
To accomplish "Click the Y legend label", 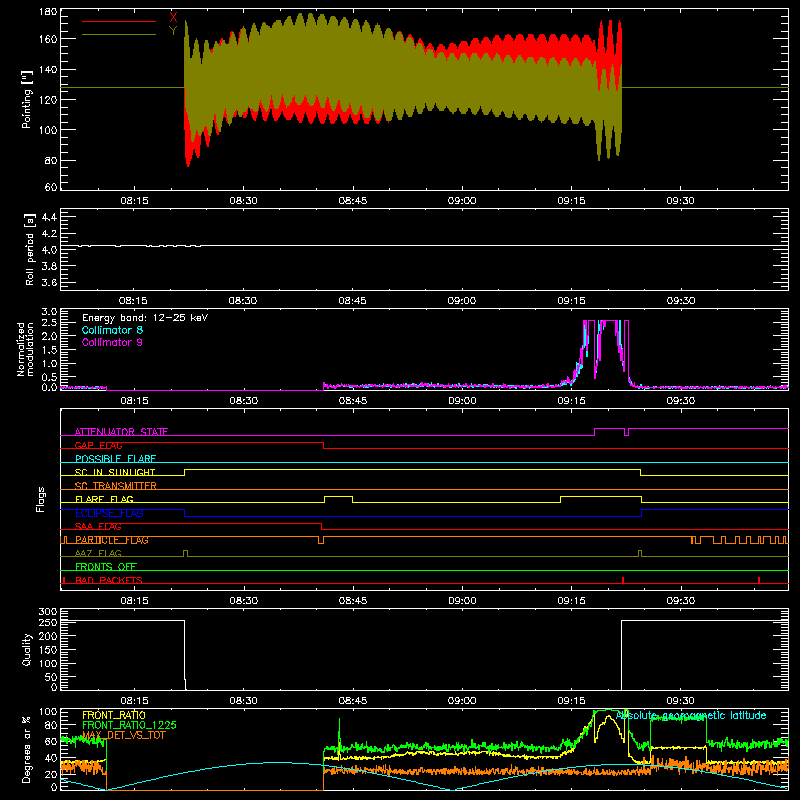I will point(173,31).
